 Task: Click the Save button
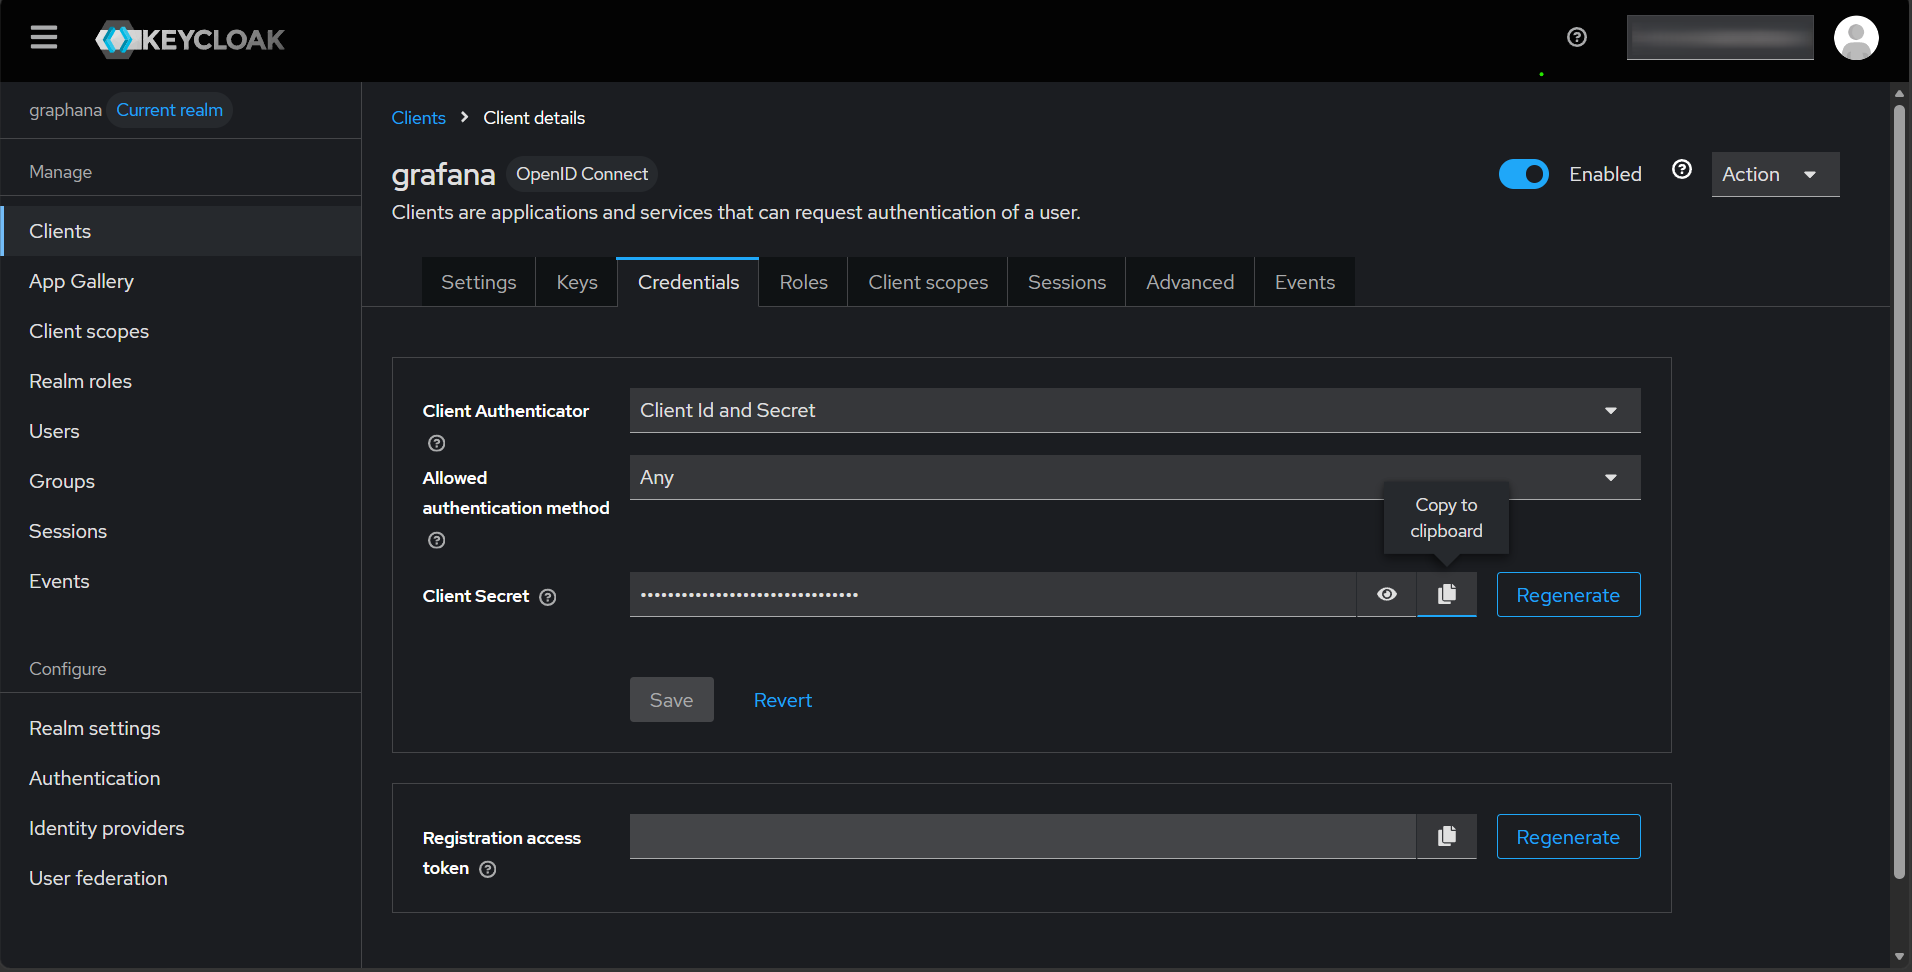pyautogui.click(x=672, y=700)
